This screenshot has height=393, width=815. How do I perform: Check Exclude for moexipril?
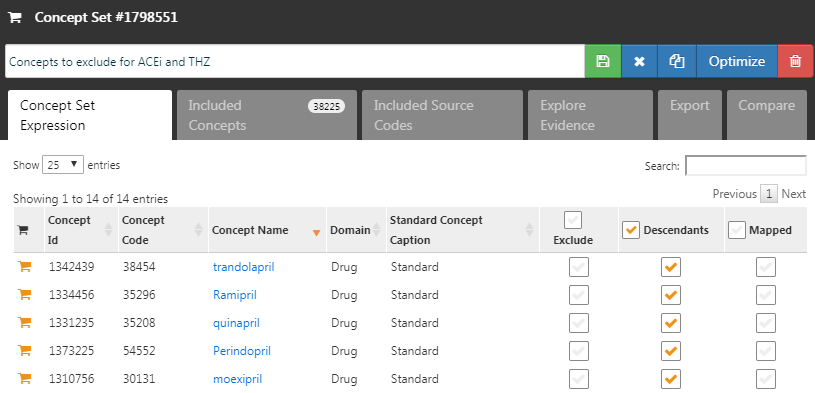click(x=579, y=379)
